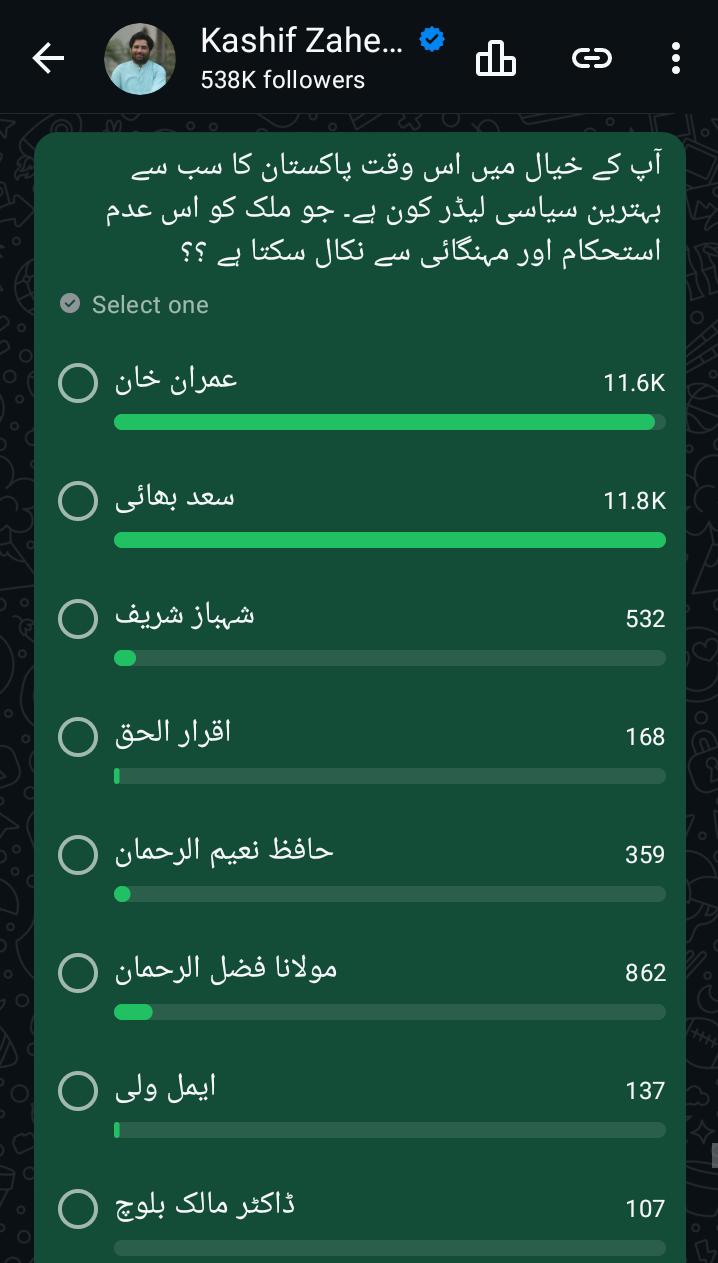Click the 11.8K vote count
The height and width of the screenshot is (1263, 718).
[634, 501]
